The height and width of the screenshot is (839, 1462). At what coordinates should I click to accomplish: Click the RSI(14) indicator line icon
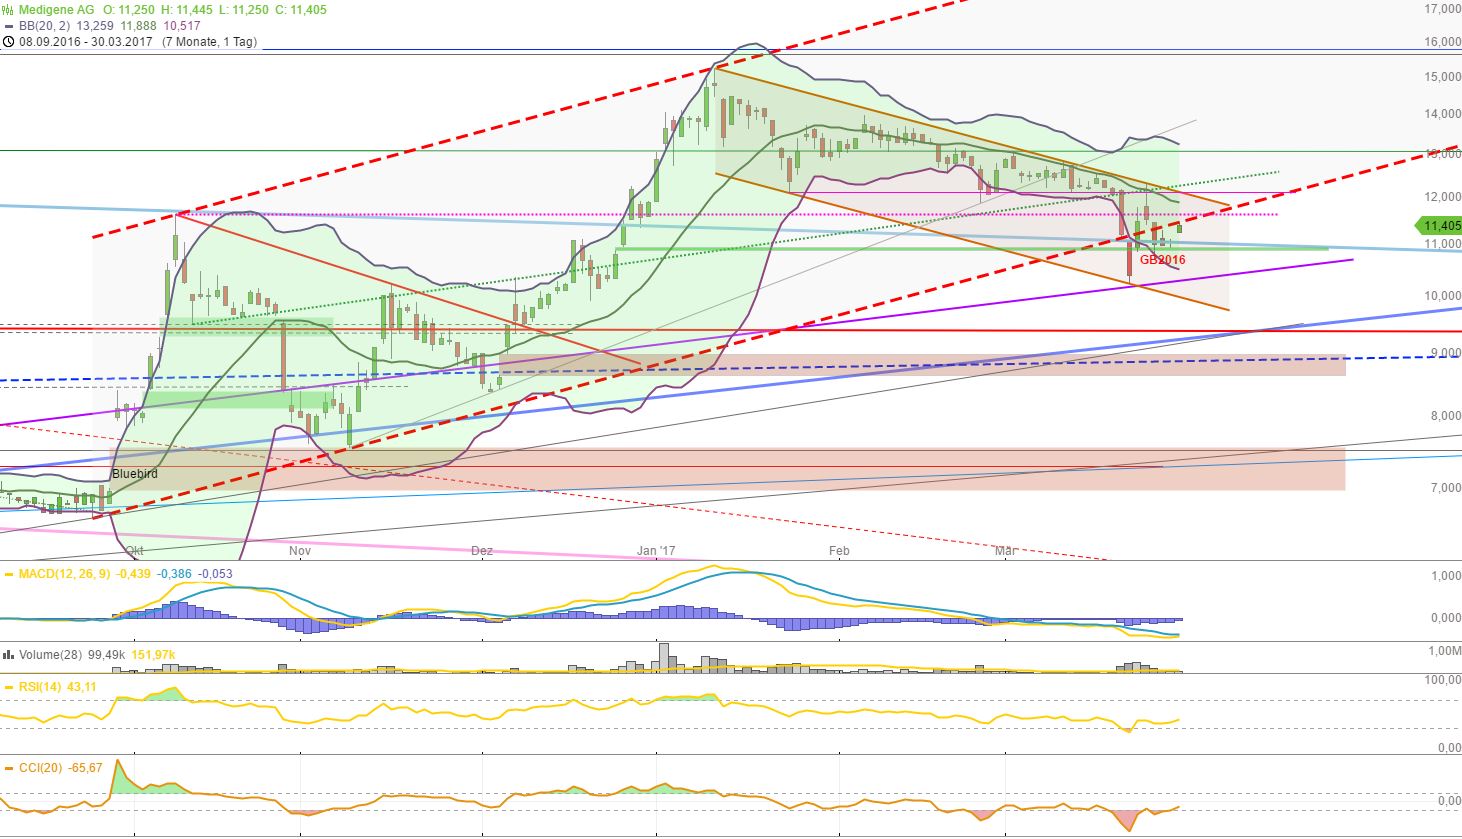point(8,686)
